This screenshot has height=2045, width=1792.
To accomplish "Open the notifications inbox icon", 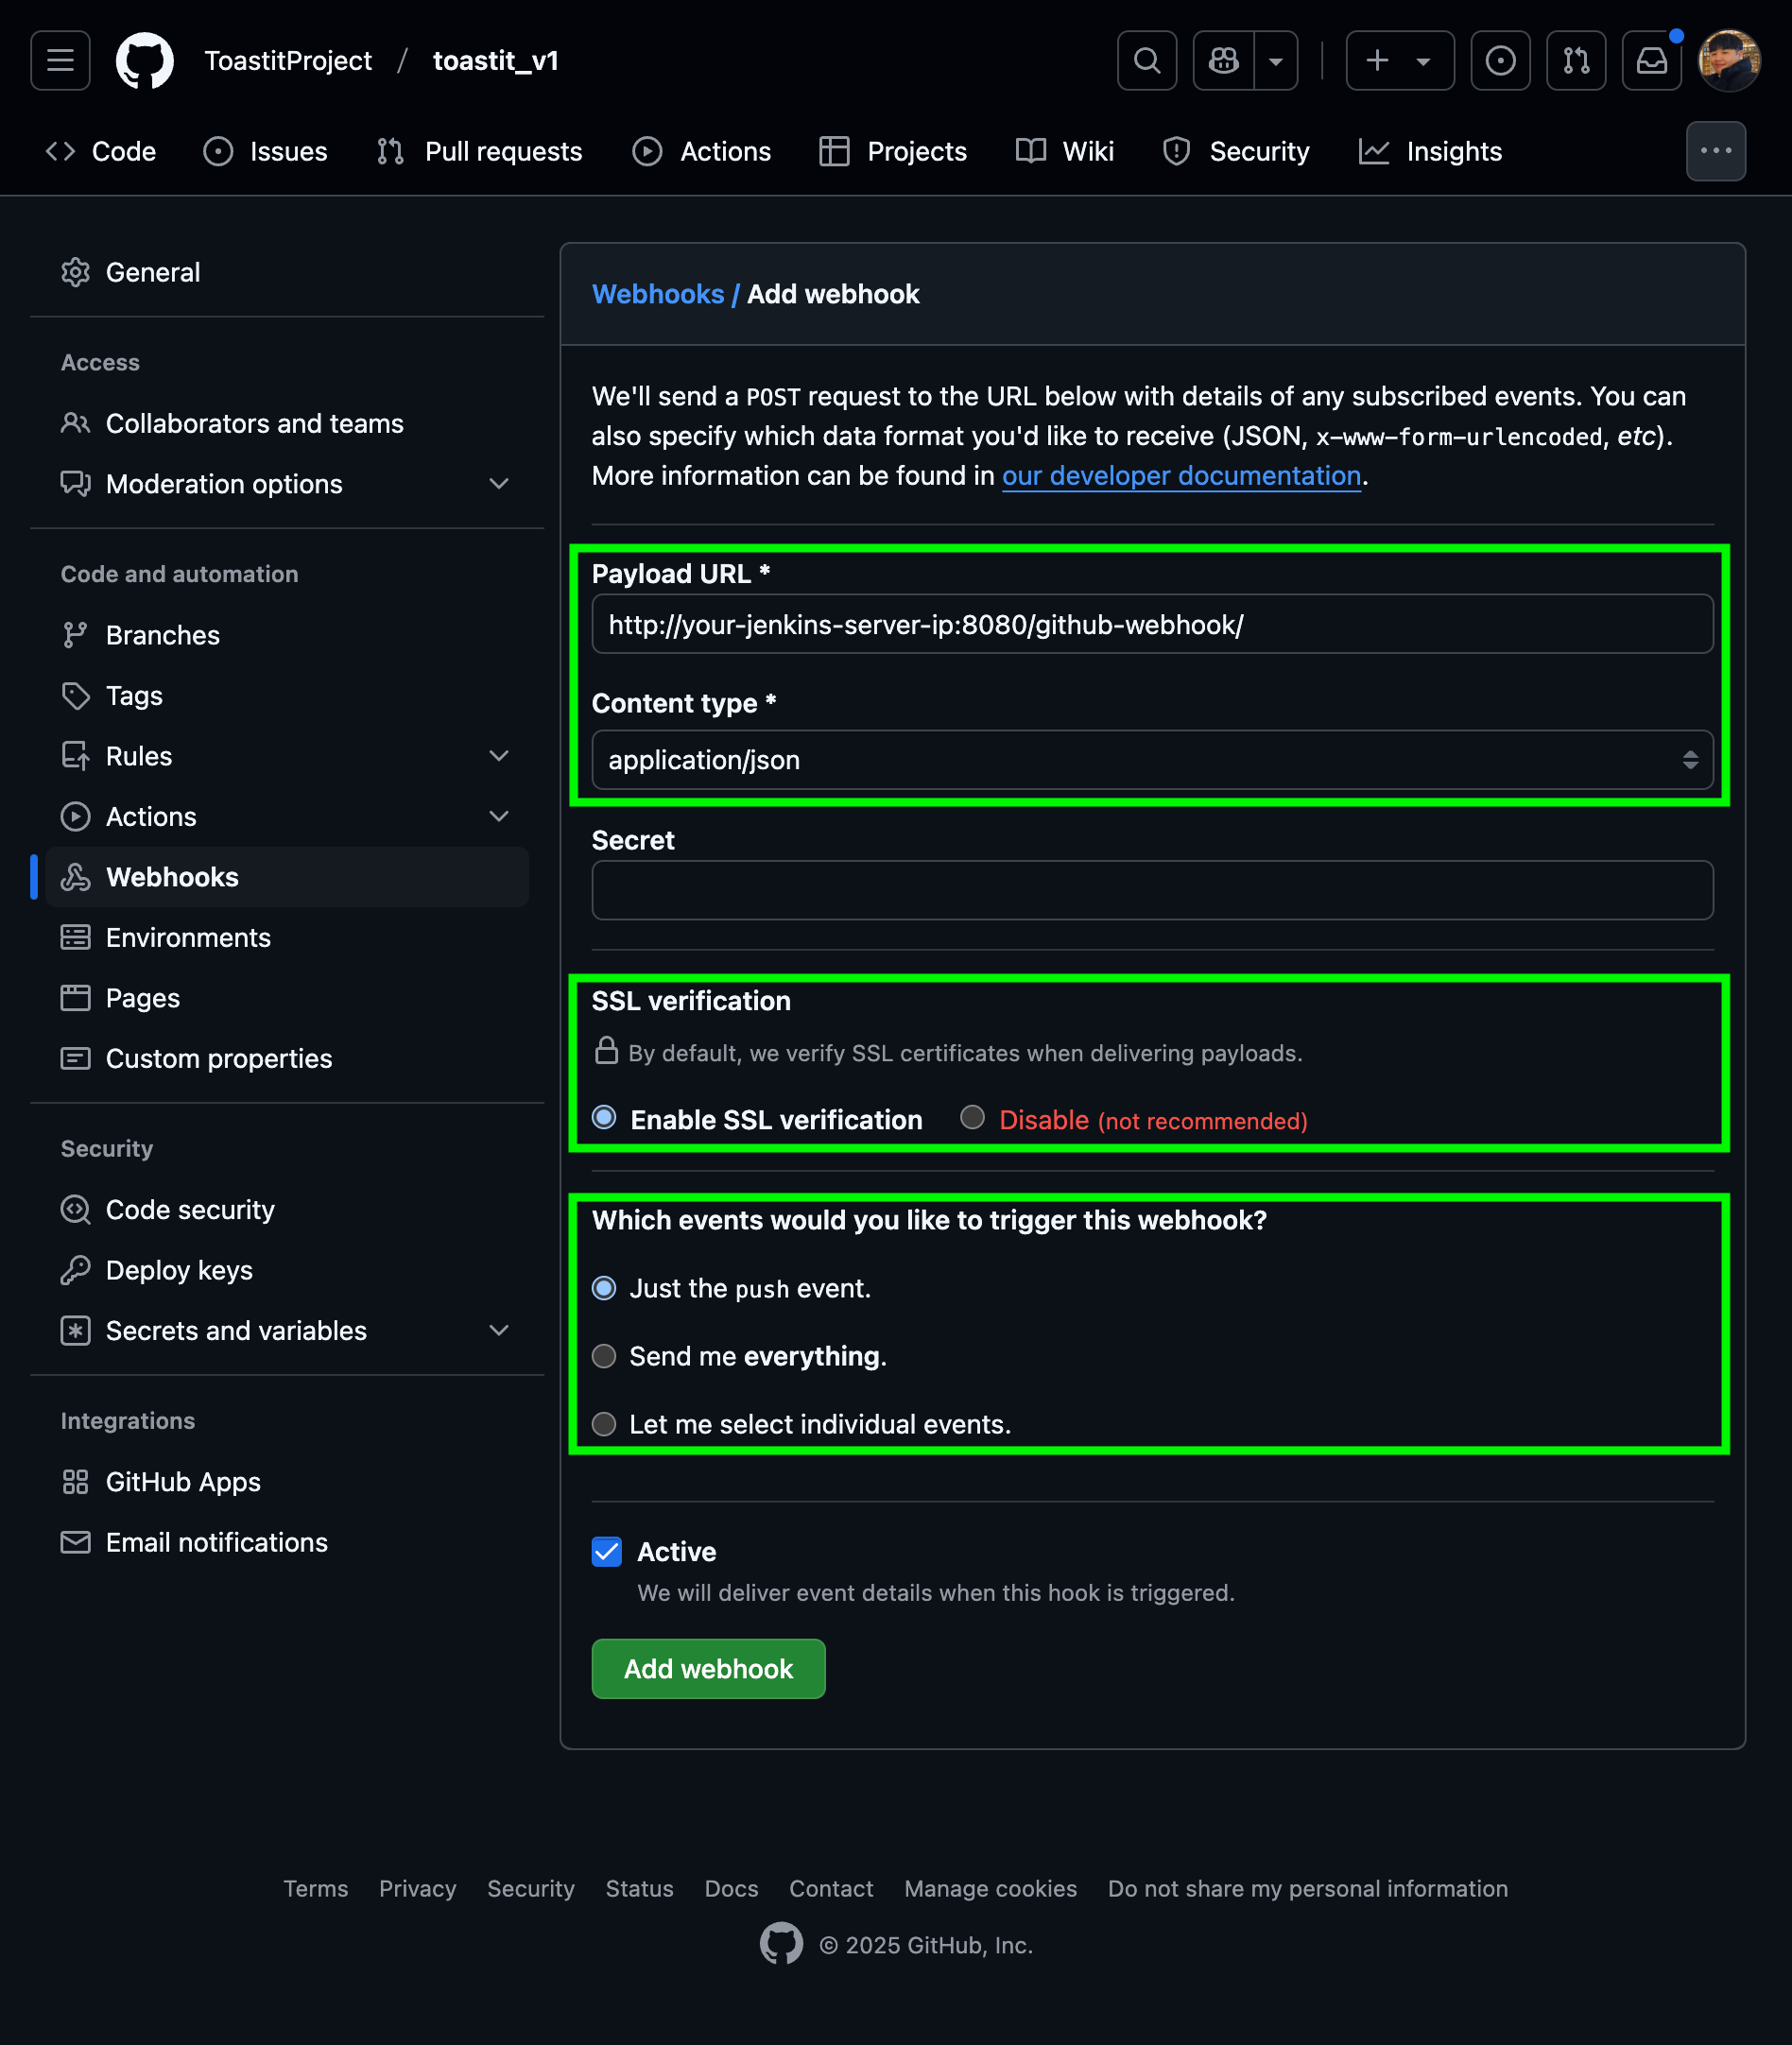I will pyautogui.click(x=1652, y=61).
